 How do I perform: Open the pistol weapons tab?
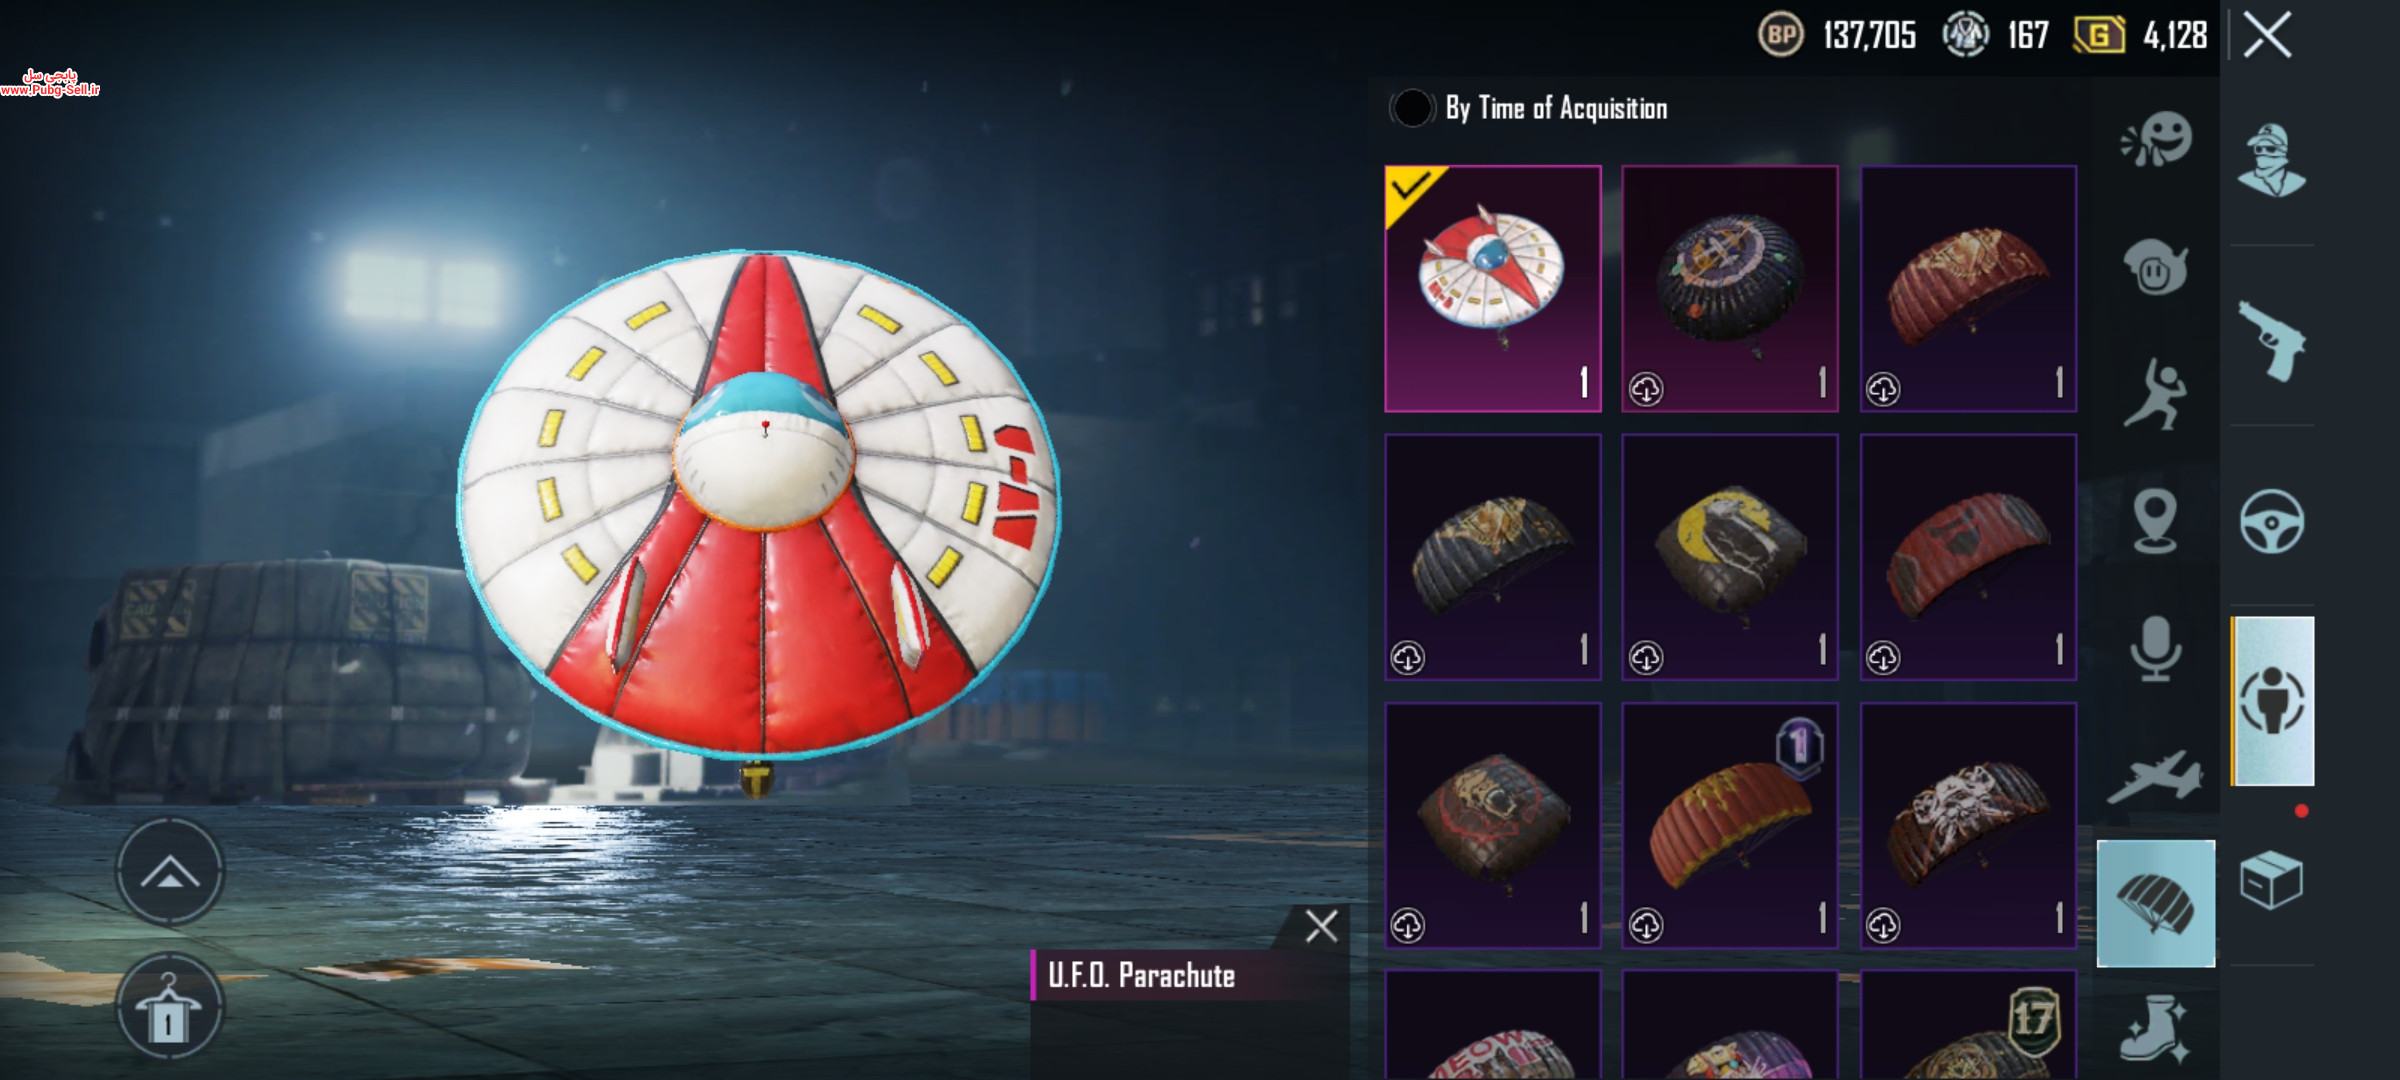[x=2271, y=341]
